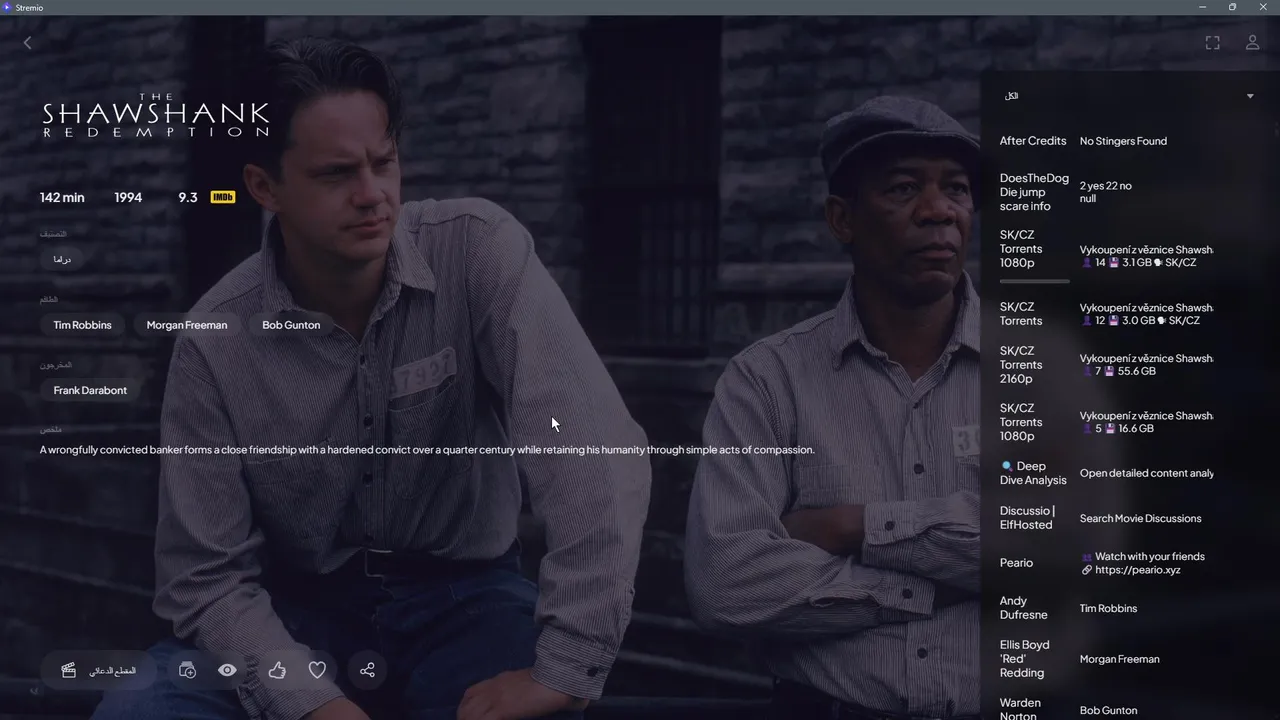Restore down the Stremio window
Viewport: 1280px width, 720px height.
tap(1232, 7)
